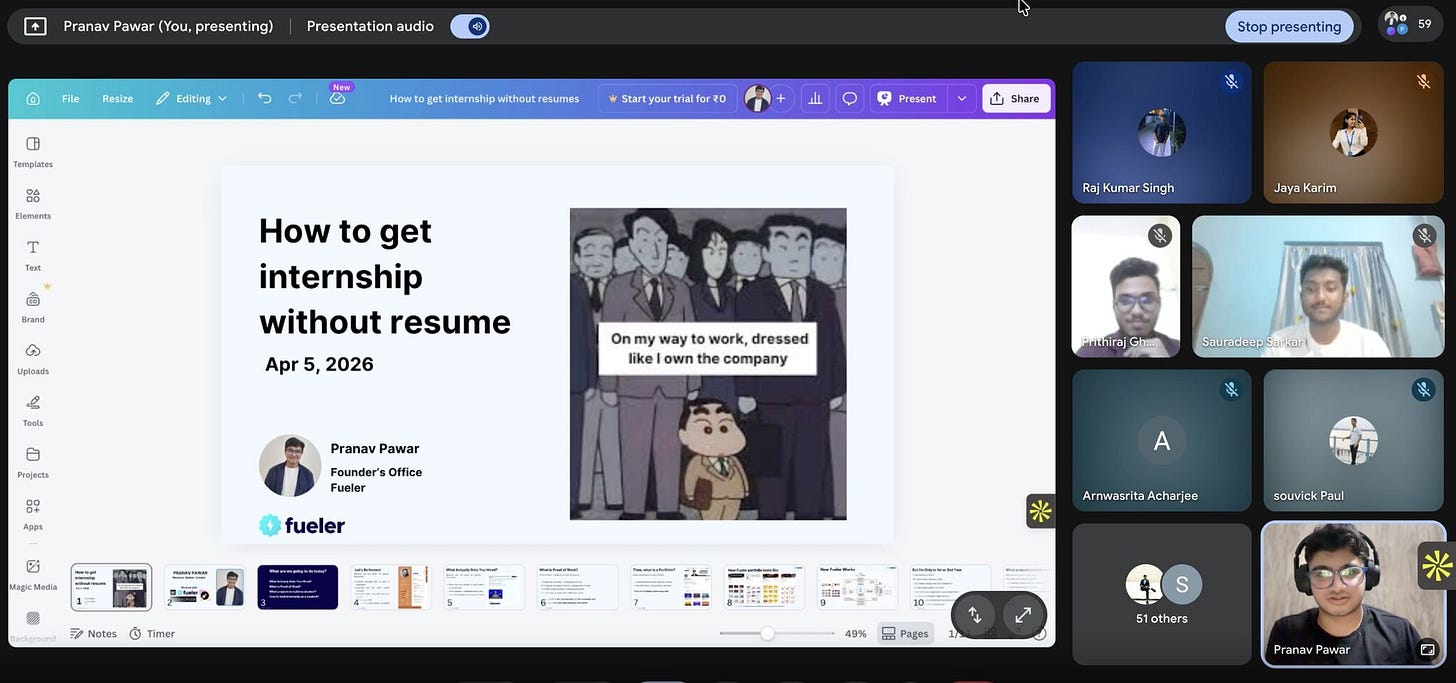Click "Pranav Pawar" name on slide
Image resolution: width=1456 pixels, height=683 pixels.
pyautogui.click(x=375, y=448)
